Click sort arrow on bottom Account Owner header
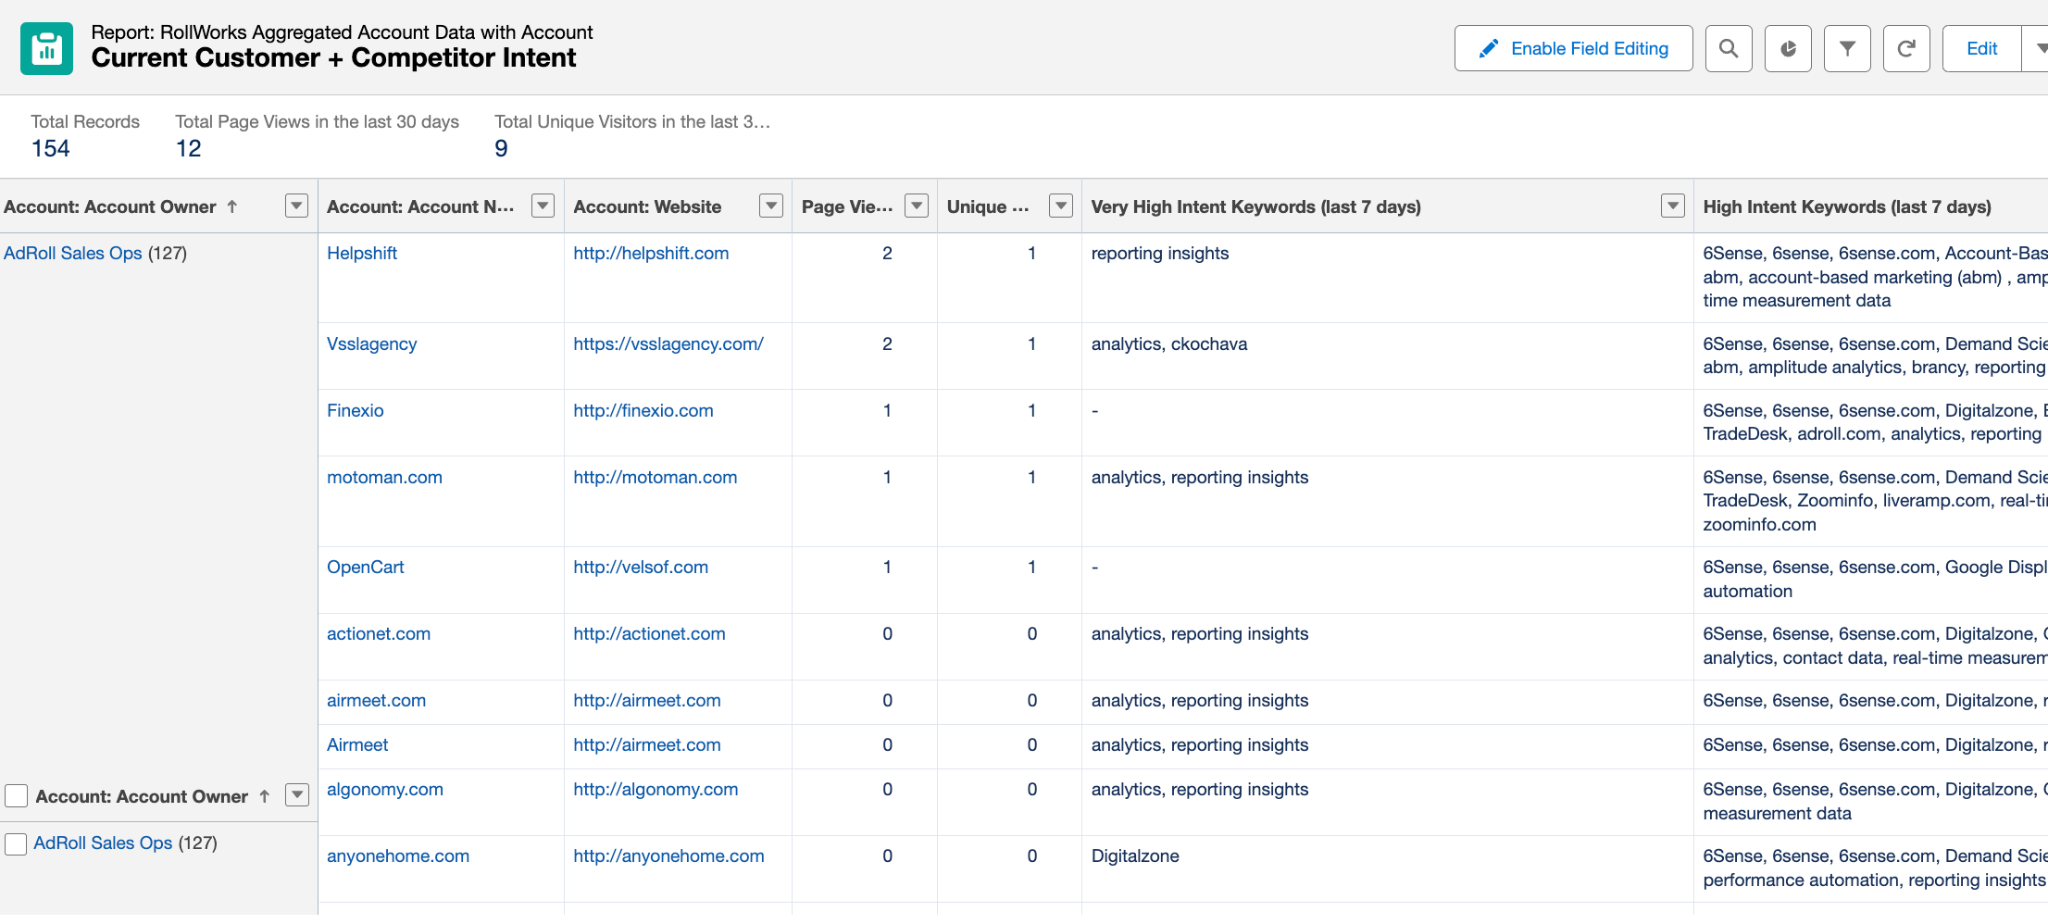Viewport: 2048px width, 915px height. [264, 797]
